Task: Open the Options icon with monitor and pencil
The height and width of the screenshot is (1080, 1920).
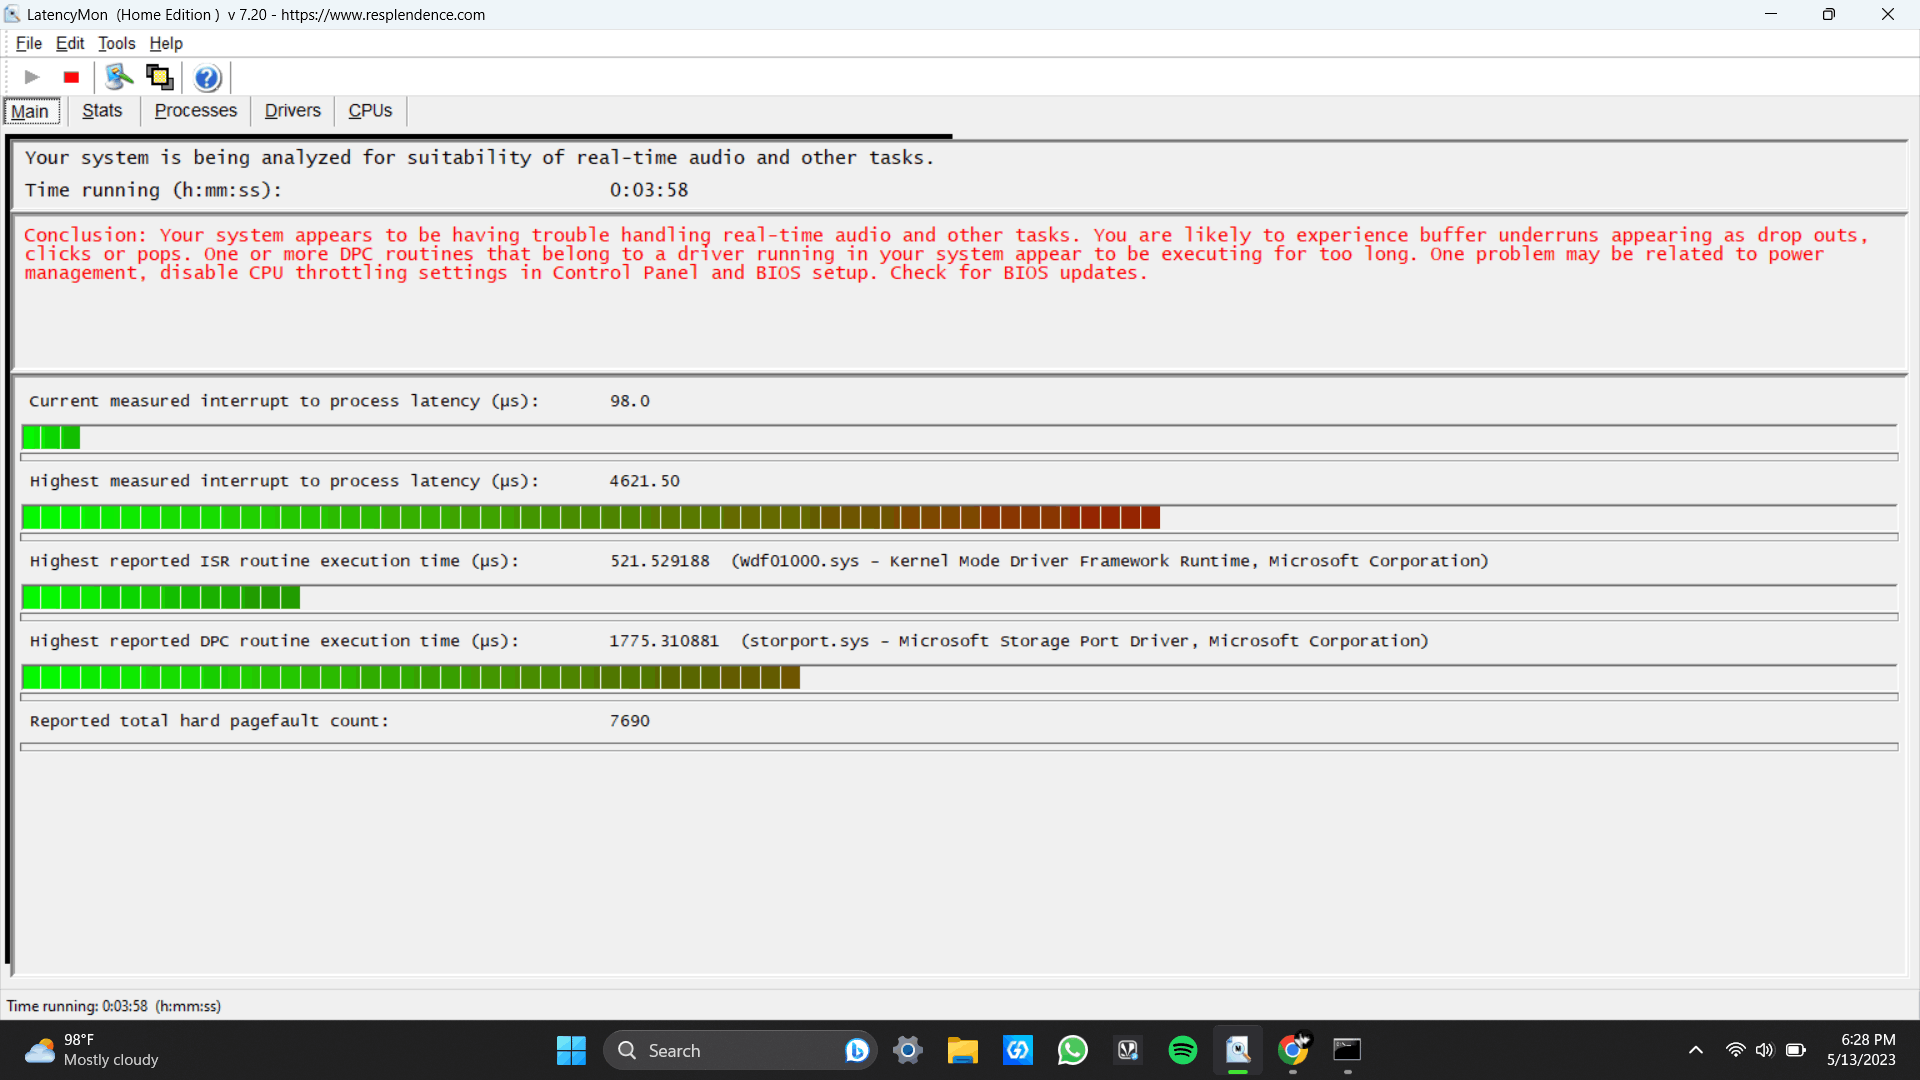Action: tap(119, 77)
